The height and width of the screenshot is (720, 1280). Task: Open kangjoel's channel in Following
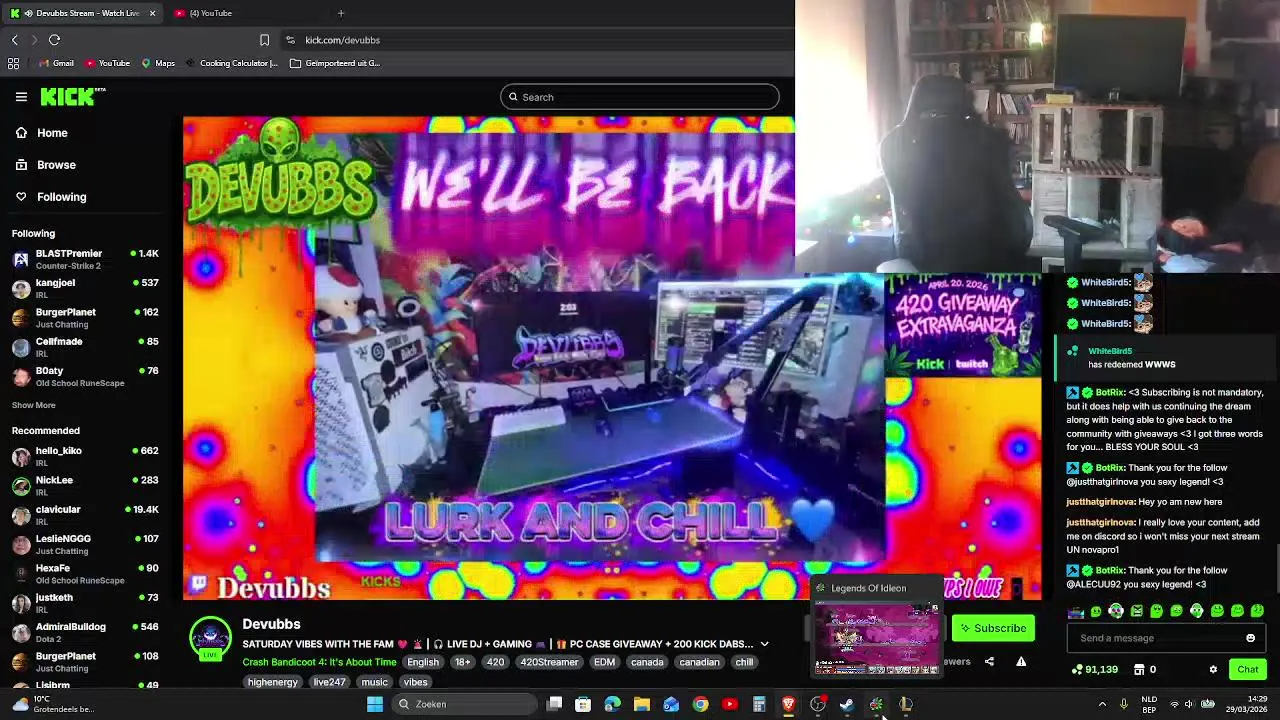pyautogui.click(x=86, y=288)
